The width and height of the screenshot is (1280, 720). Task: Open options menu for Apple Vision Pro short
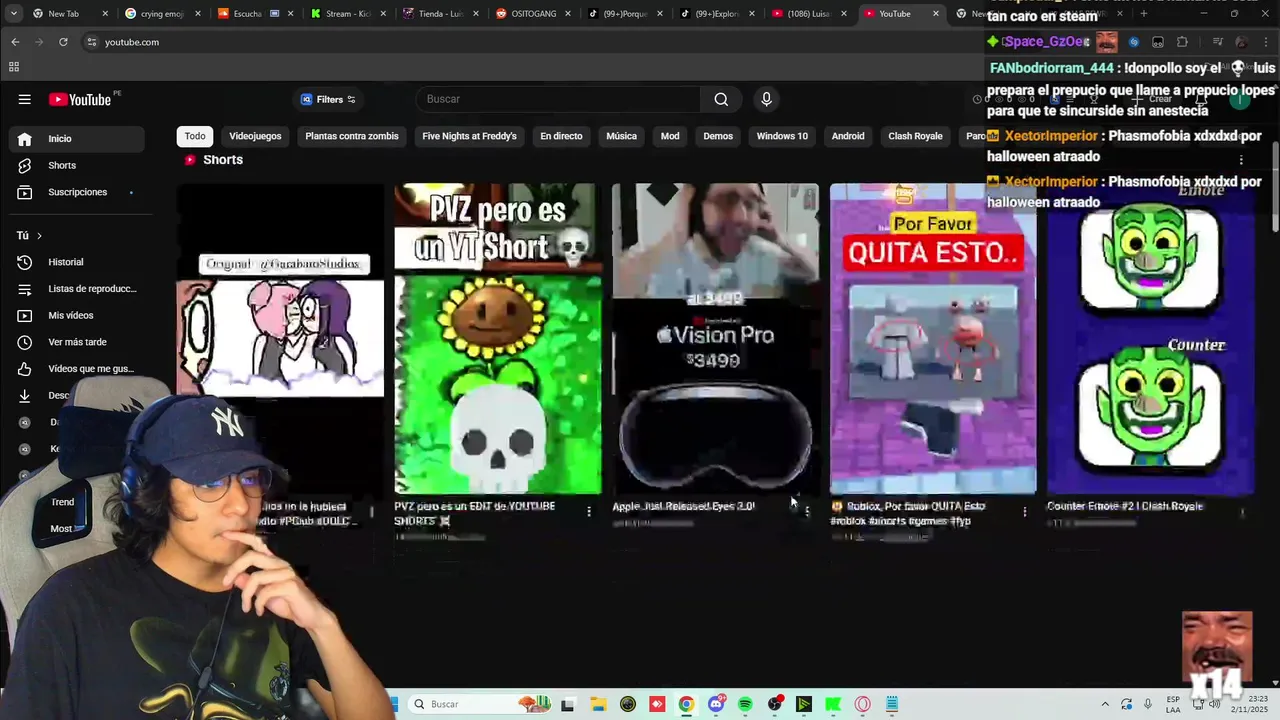[807, 512]
